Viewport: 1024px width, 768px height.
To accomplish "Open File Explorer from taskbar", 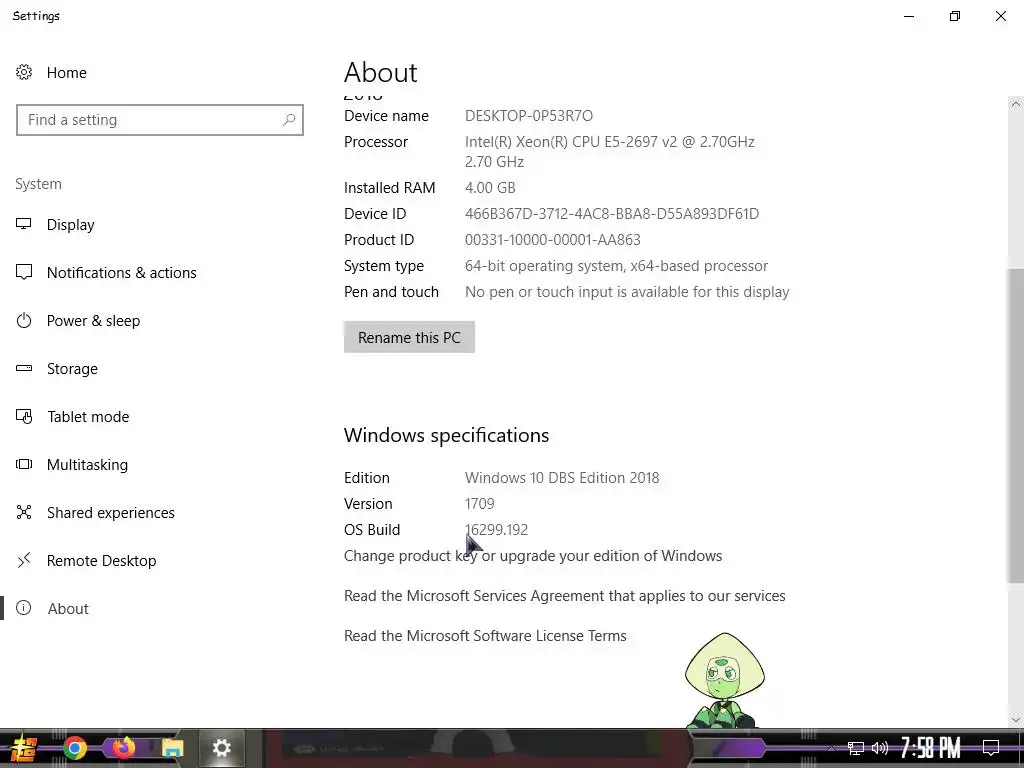I will click(172, 748).
